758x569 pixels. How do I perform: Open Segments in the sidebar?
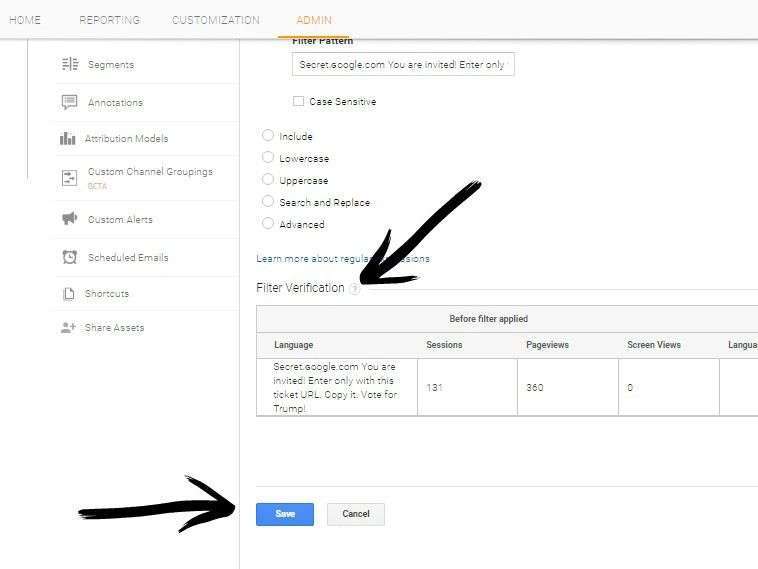[x=111, y=65]
